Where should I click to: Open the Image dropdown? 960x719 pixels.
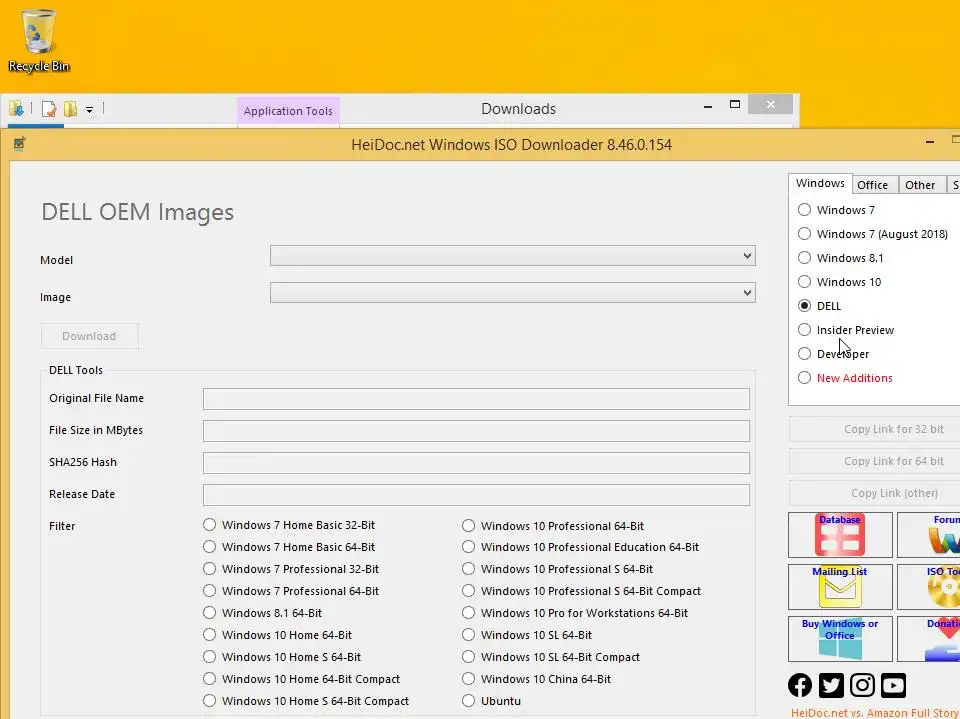[512, 293]
